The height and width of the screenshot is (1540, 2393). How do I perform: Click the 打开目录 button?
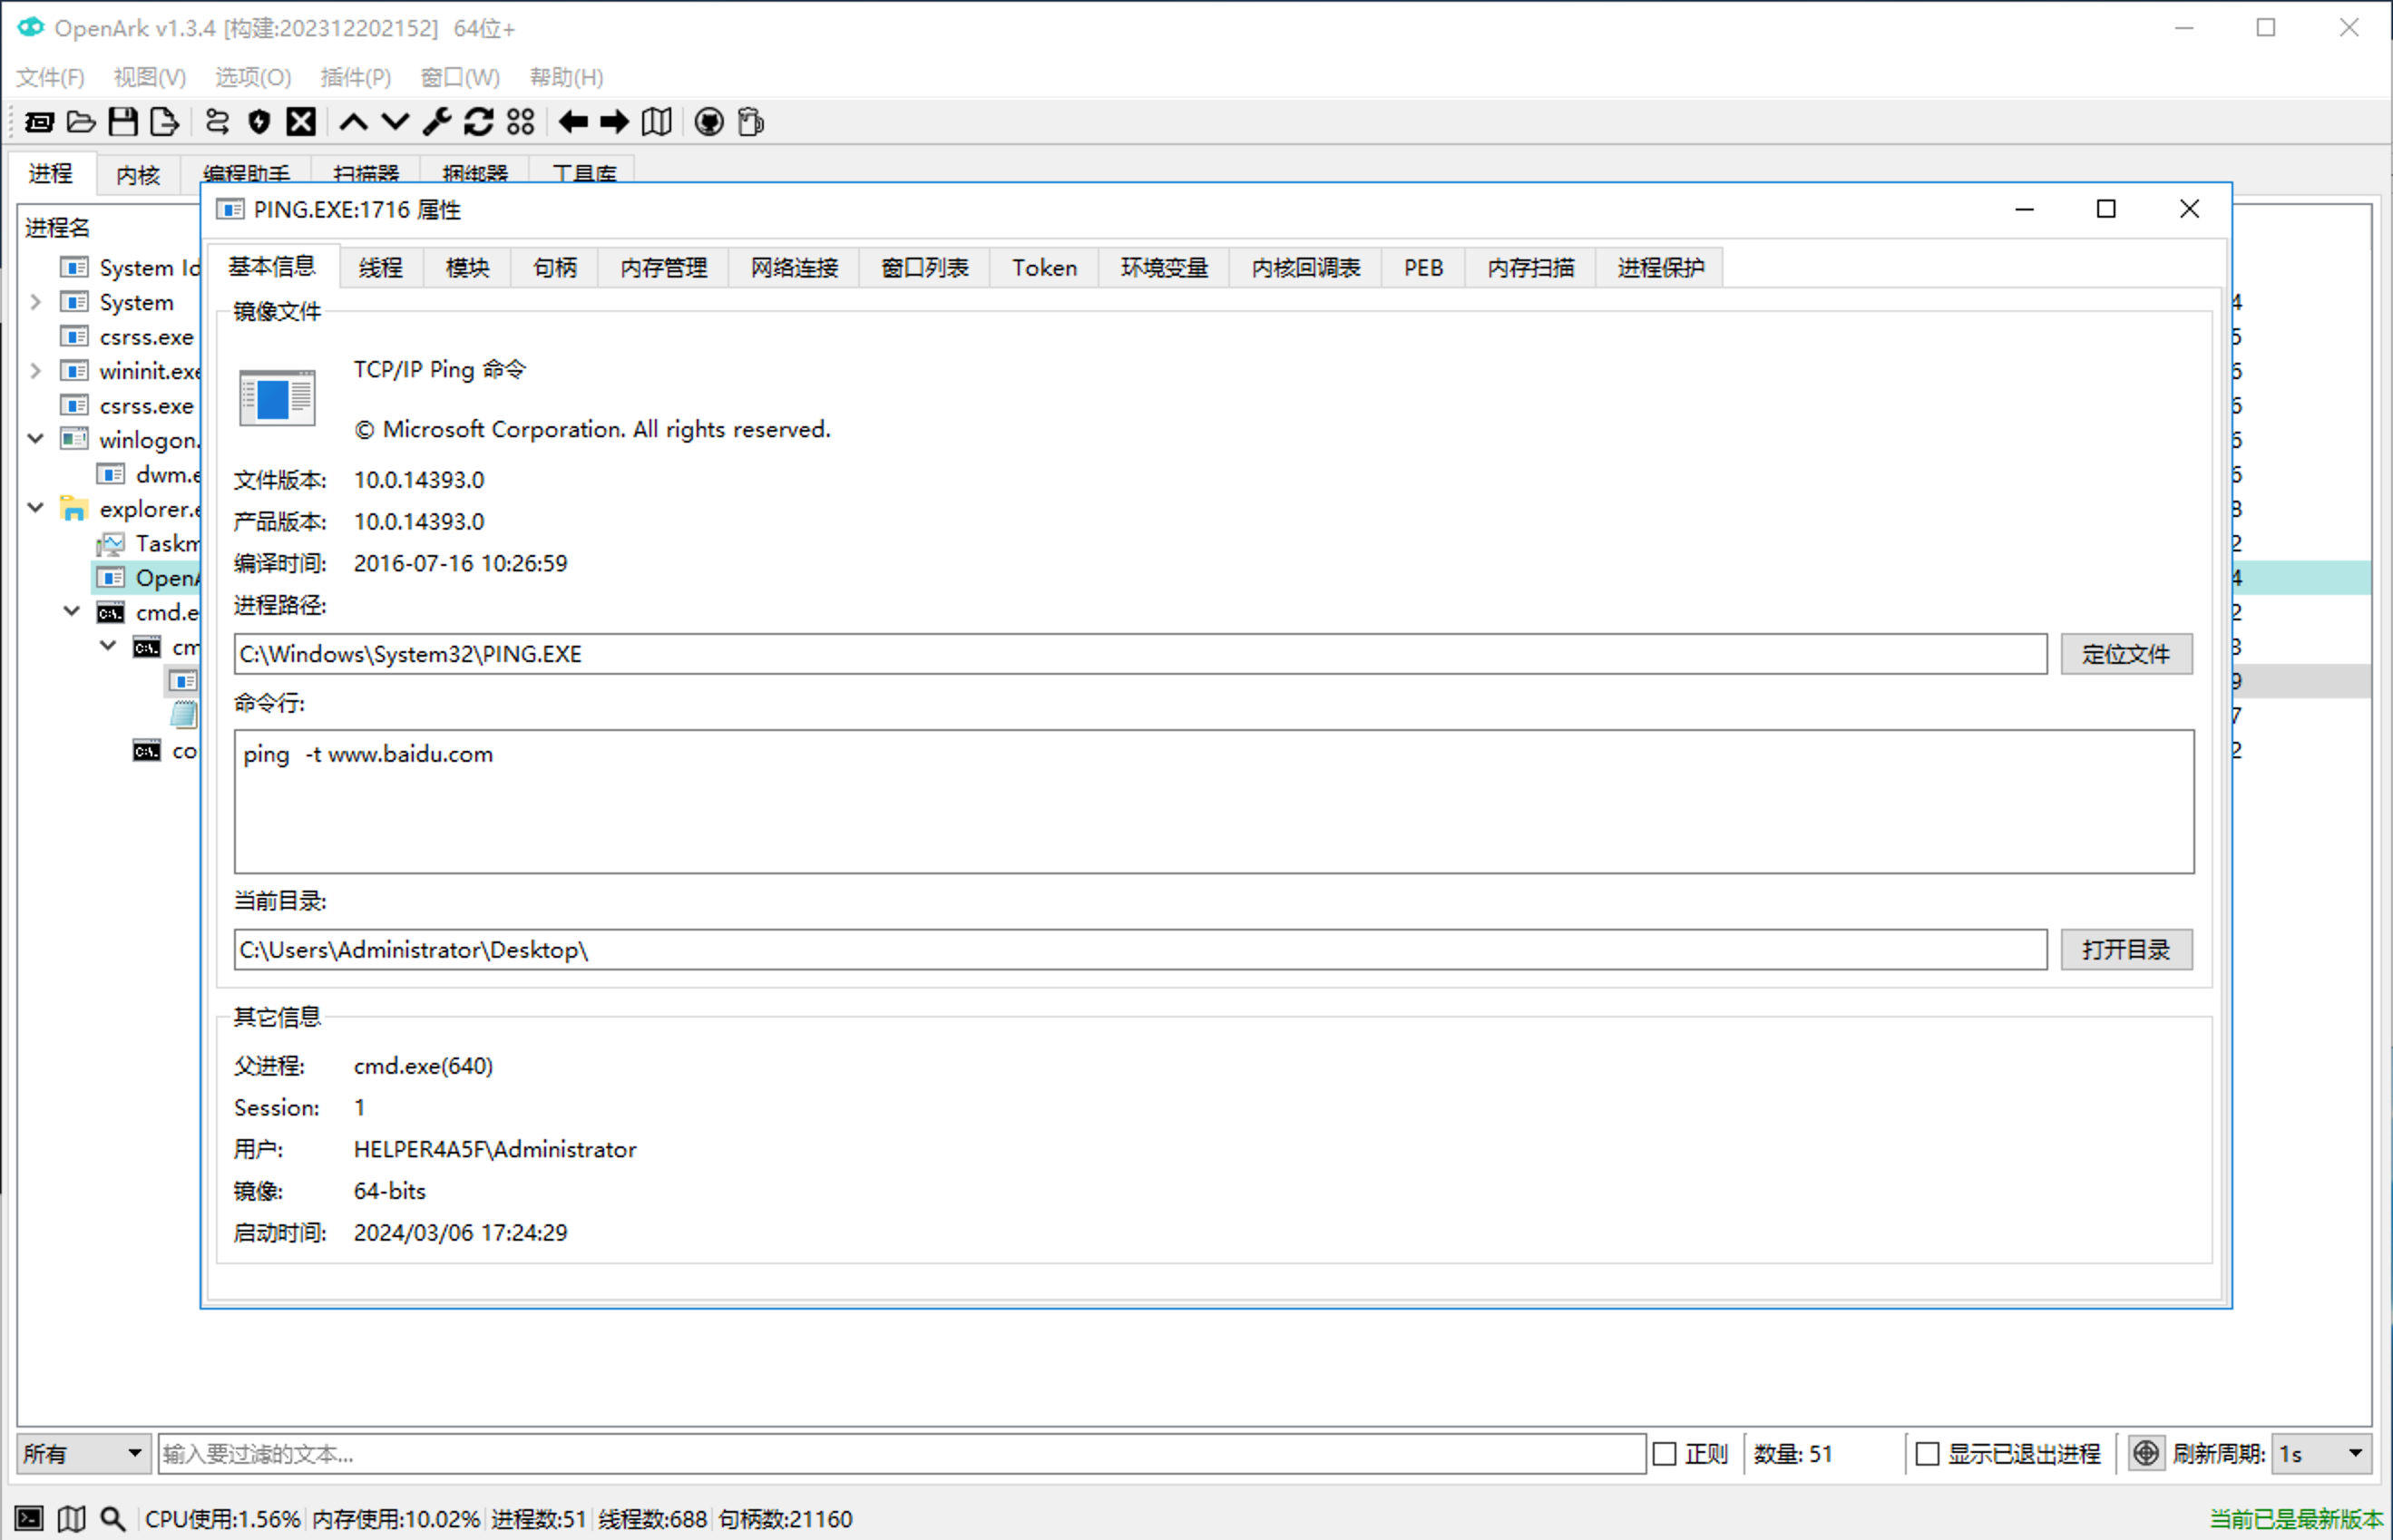(x=2125, y=949)
